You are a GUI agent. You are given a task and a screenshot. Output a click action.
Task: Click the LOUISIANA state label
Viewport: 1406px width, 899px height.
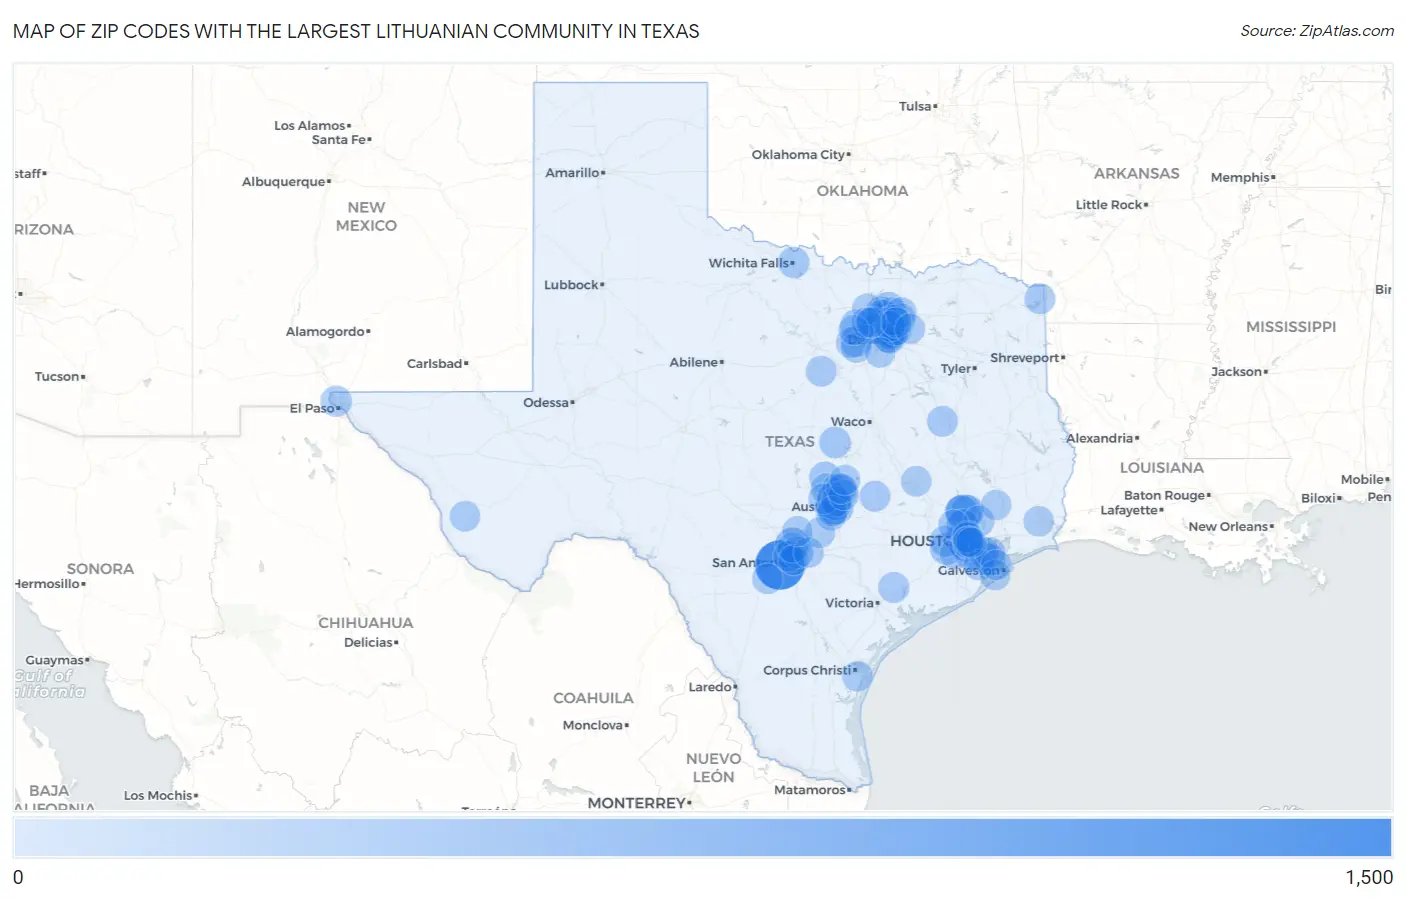pos(1162,468)
